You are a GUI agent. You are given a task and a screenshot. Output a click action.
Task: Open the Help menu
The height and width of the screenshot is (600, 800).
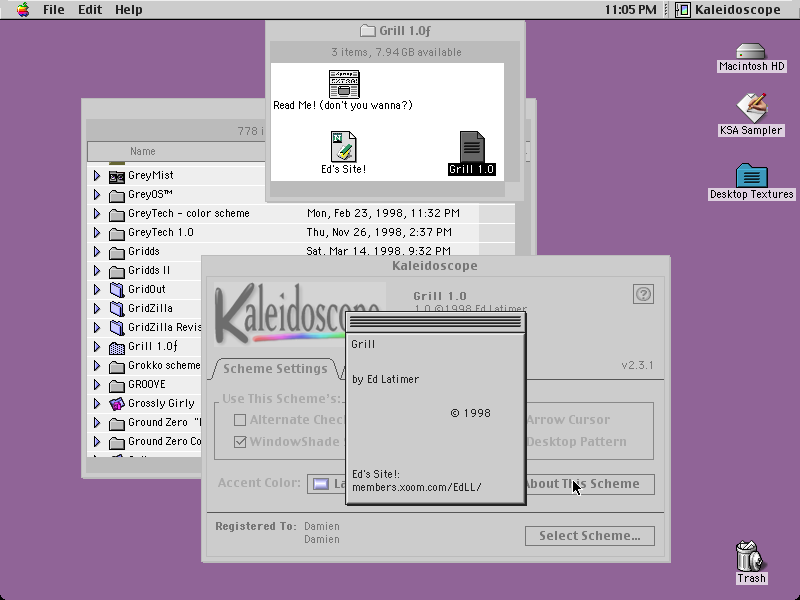129,9
